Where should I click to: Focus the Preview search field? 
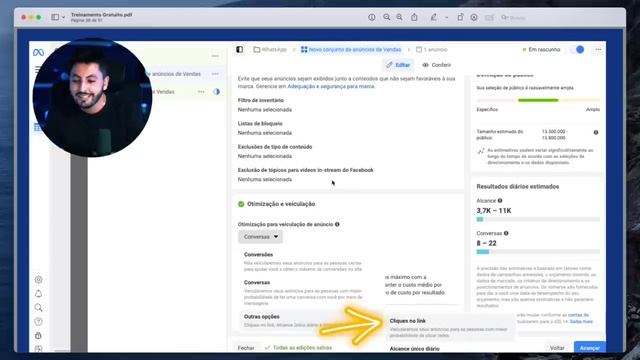tap(514, 18)
